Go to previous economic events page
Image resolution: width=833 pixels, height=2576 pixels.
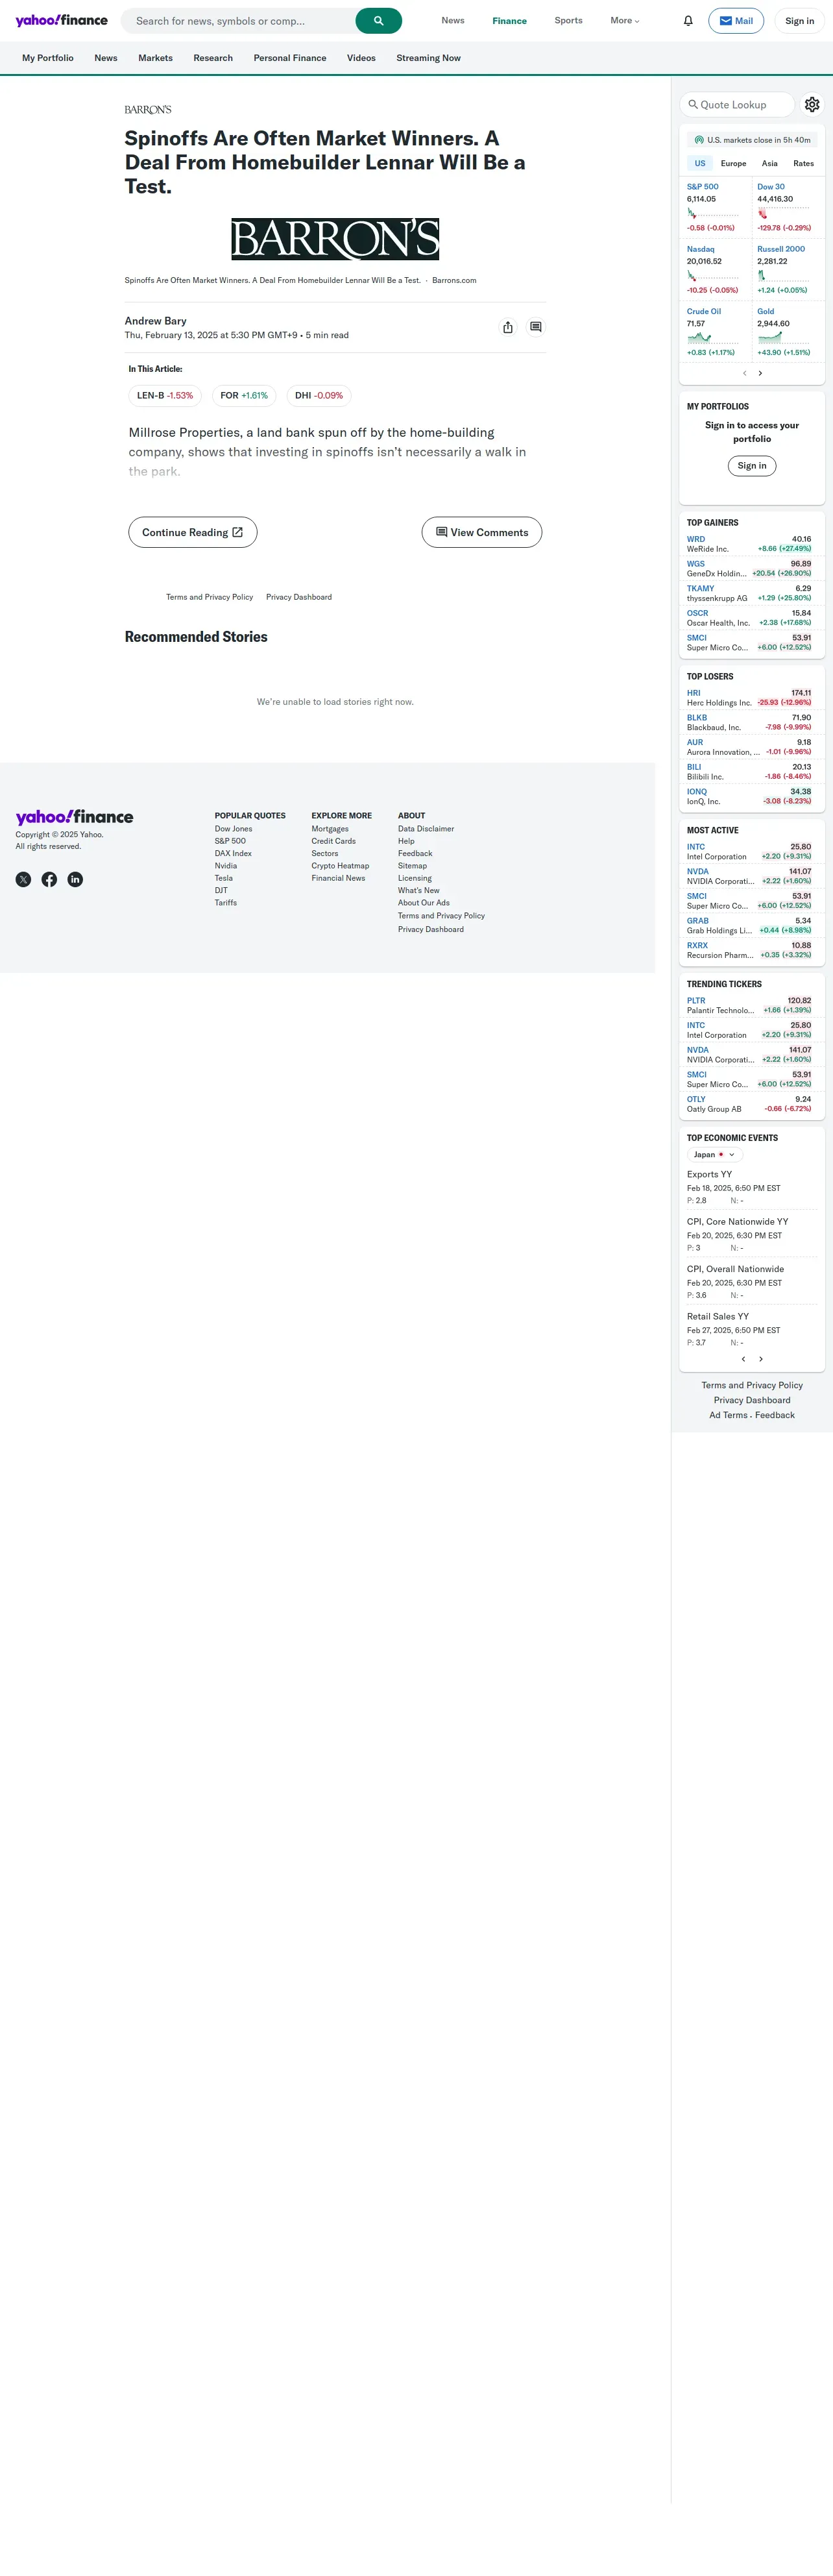tap(743, 1359)
